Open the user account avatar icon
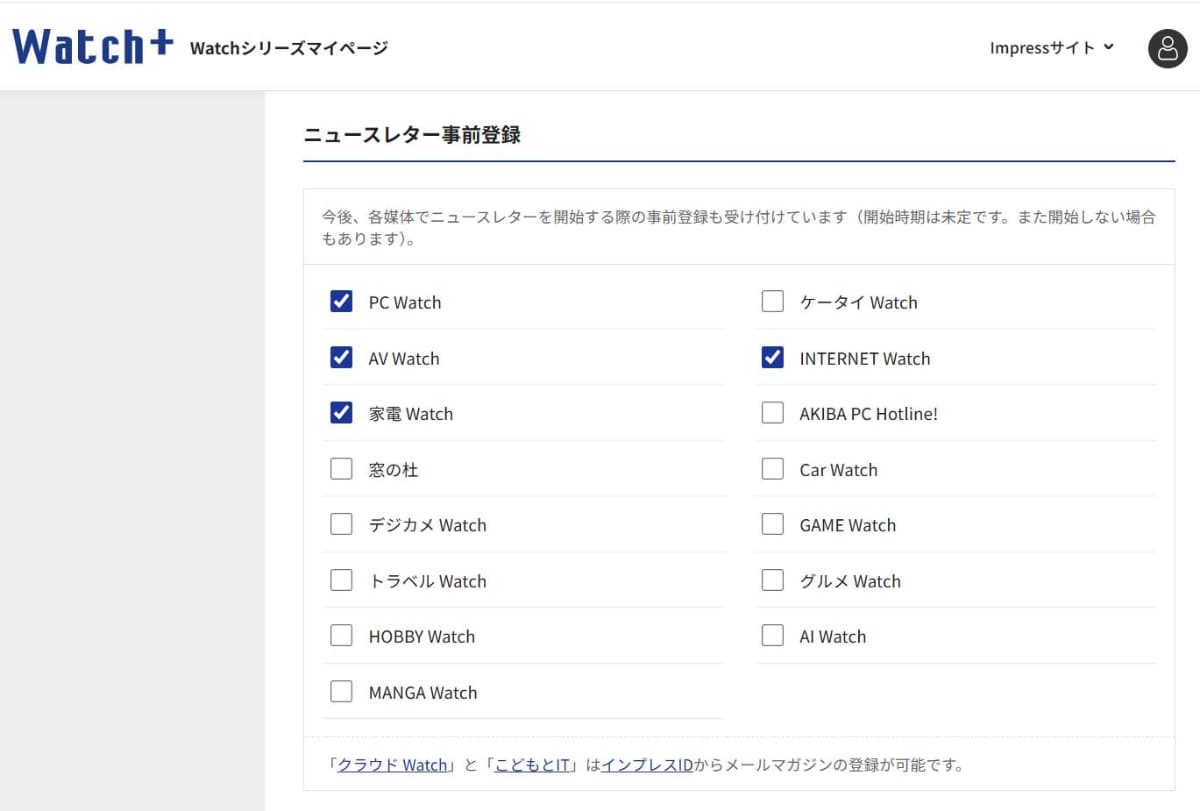1200x811 pixels. pos(1167,48)
